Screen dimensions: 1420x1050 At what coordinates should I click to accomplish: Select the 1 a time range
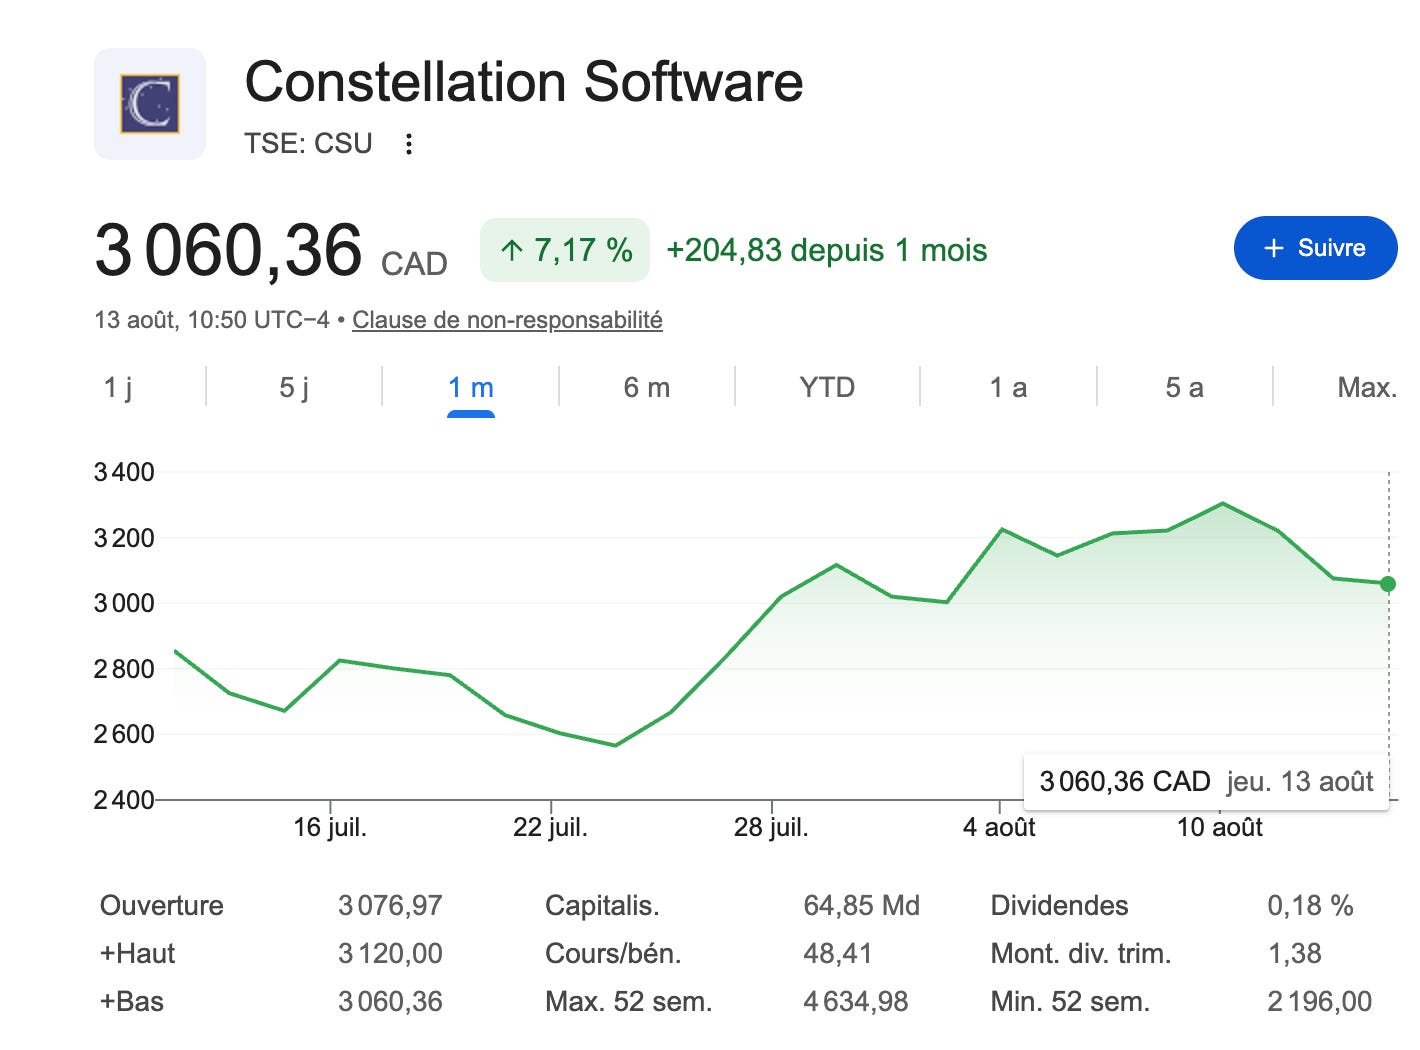(1008, 387)
